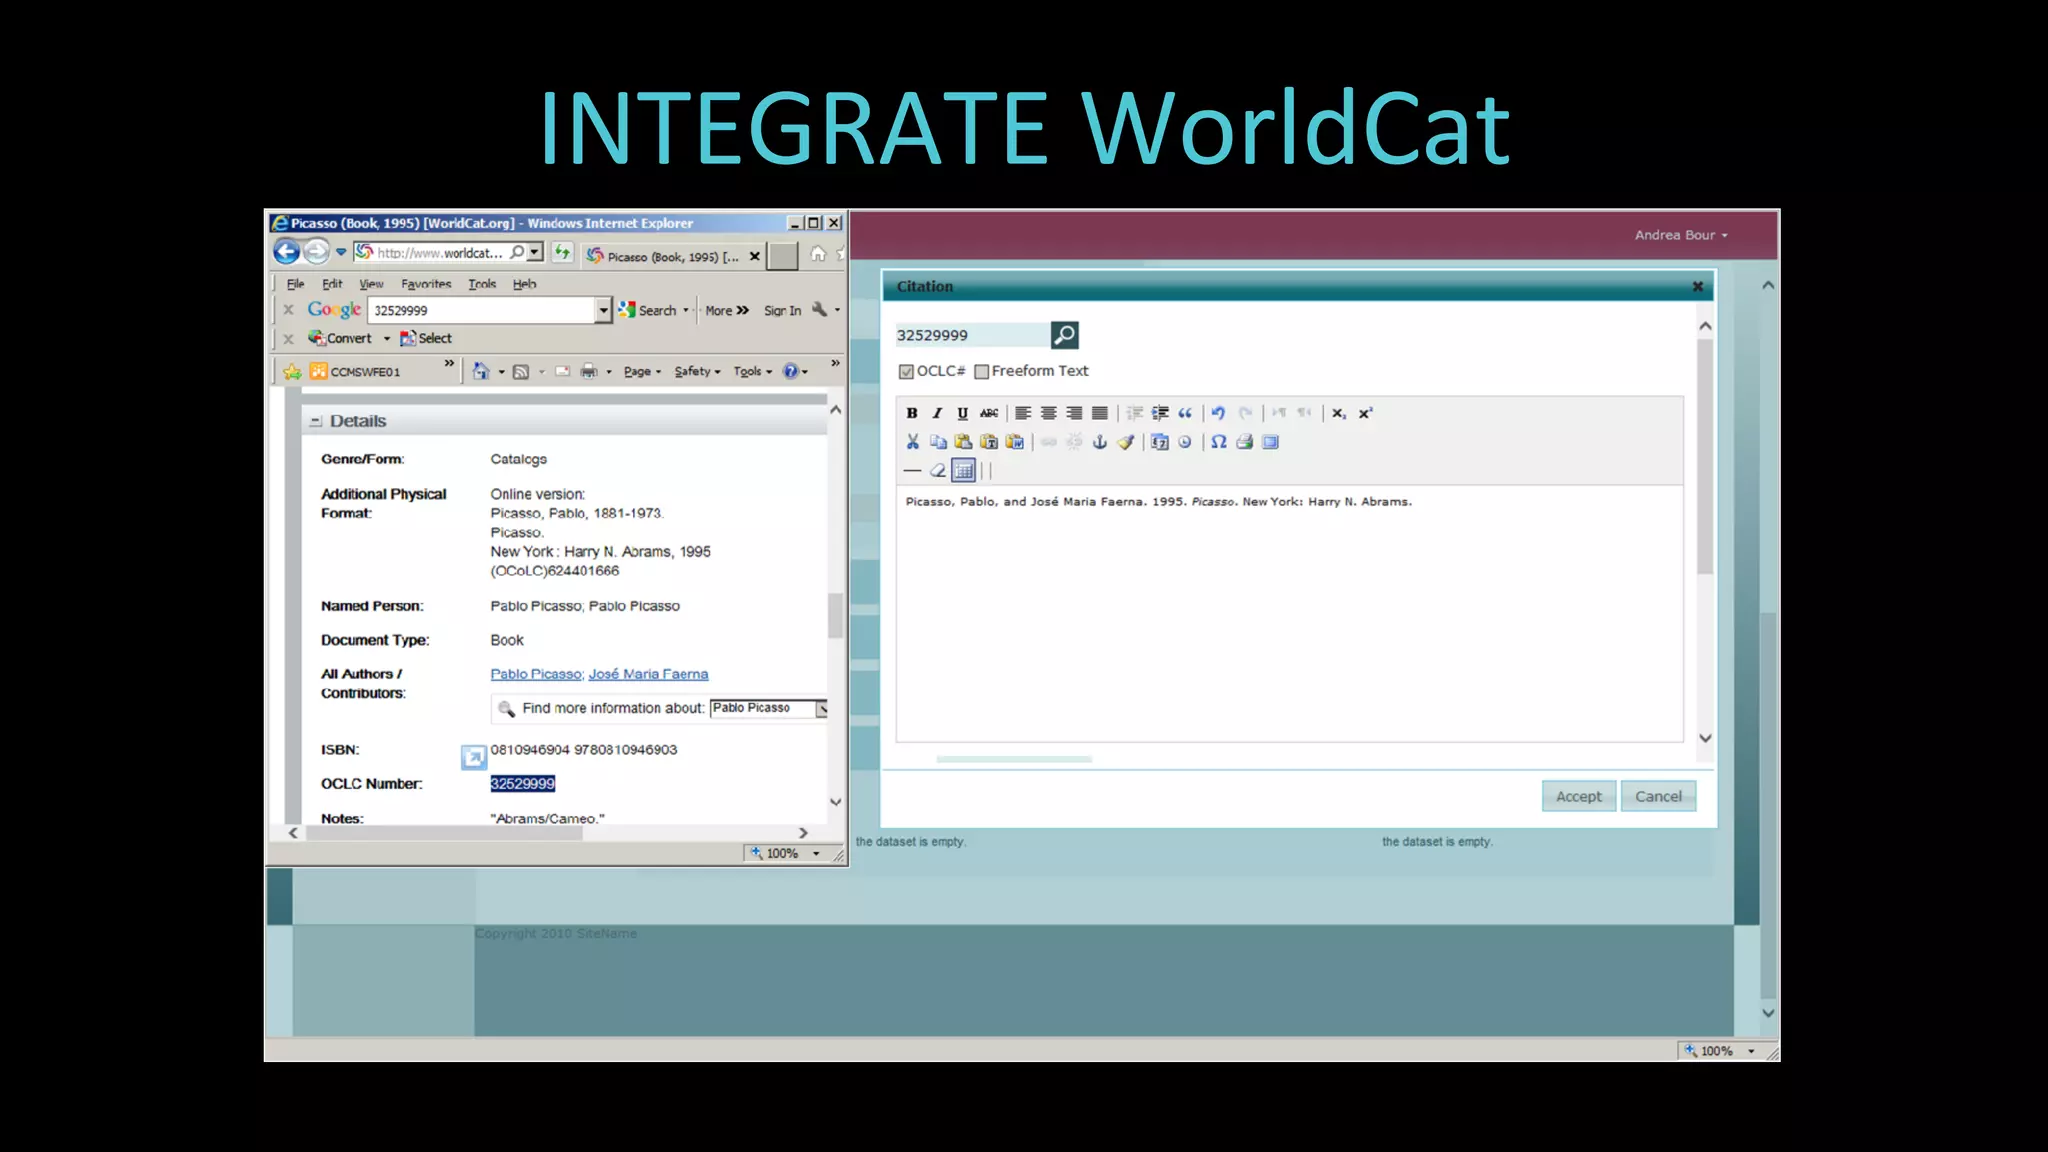Expand the Pablo Picasso find-more dropdown
The image size is (2048, 1152).
point(821,709)
